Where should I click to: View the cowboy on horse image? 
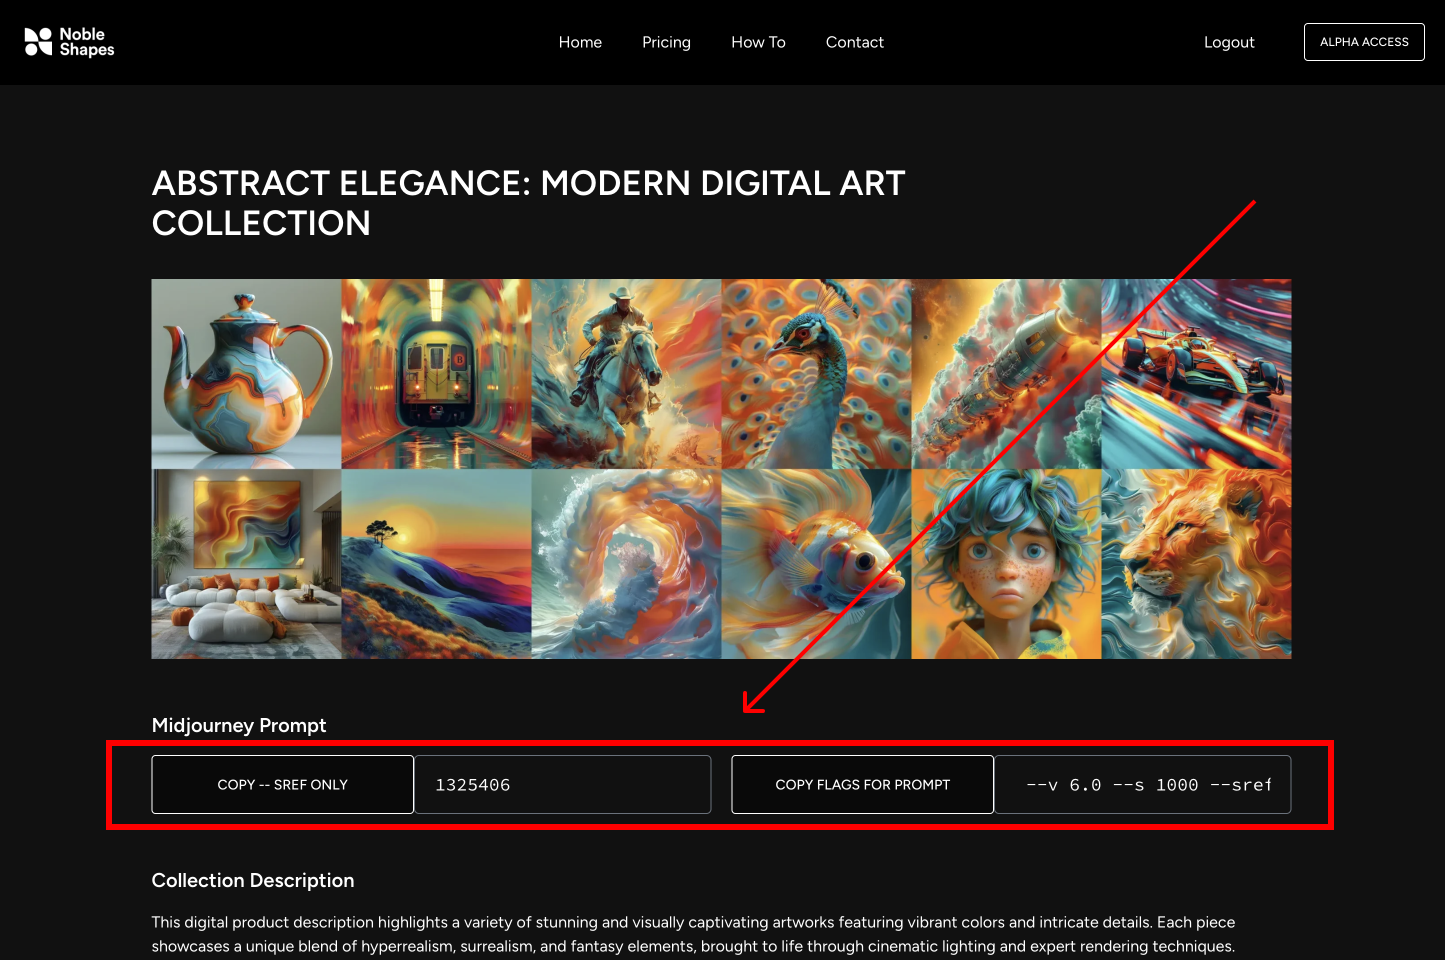[626, 373]
